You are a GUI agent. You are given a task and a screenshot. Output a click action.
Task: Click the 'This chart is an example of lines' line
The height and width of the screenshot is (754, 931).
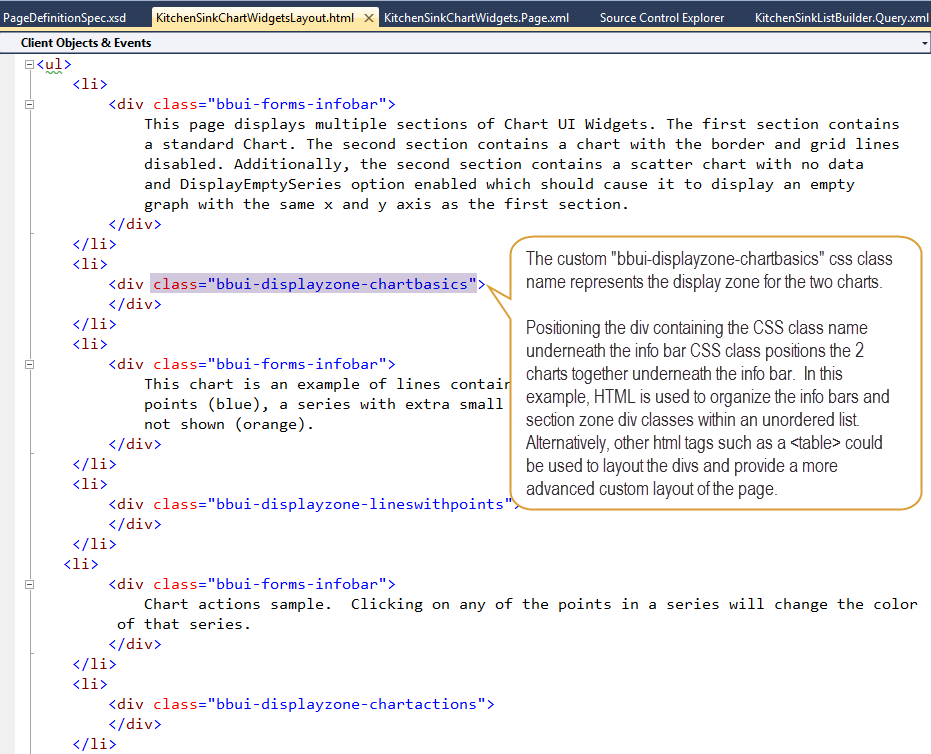(x=327, y=385)
